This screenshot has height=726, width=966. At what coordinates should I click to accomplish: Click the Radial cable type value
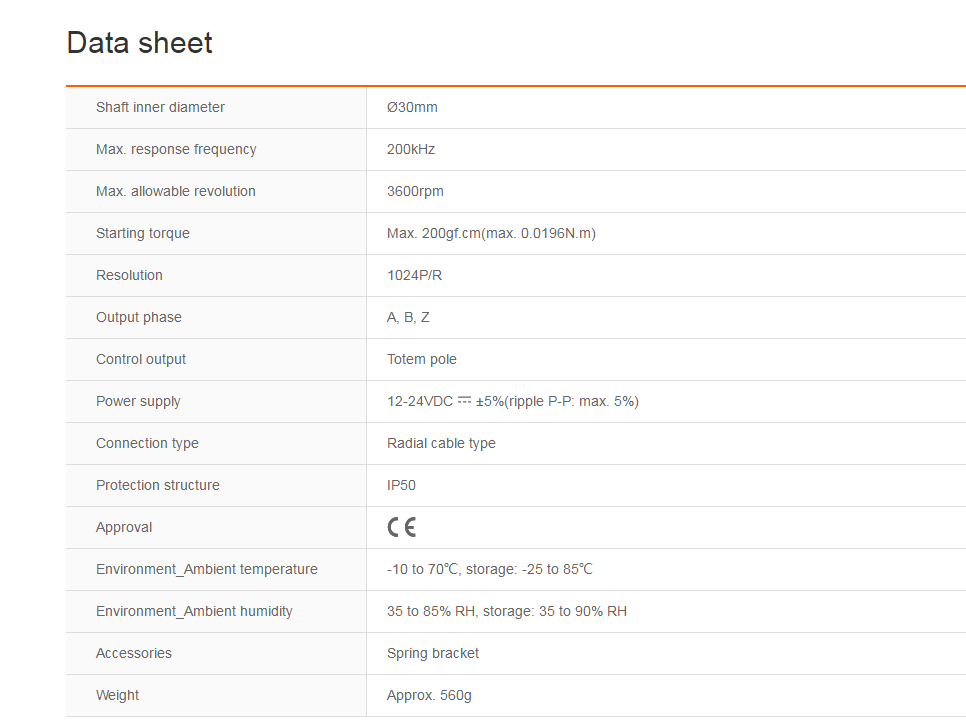point(441,443)
